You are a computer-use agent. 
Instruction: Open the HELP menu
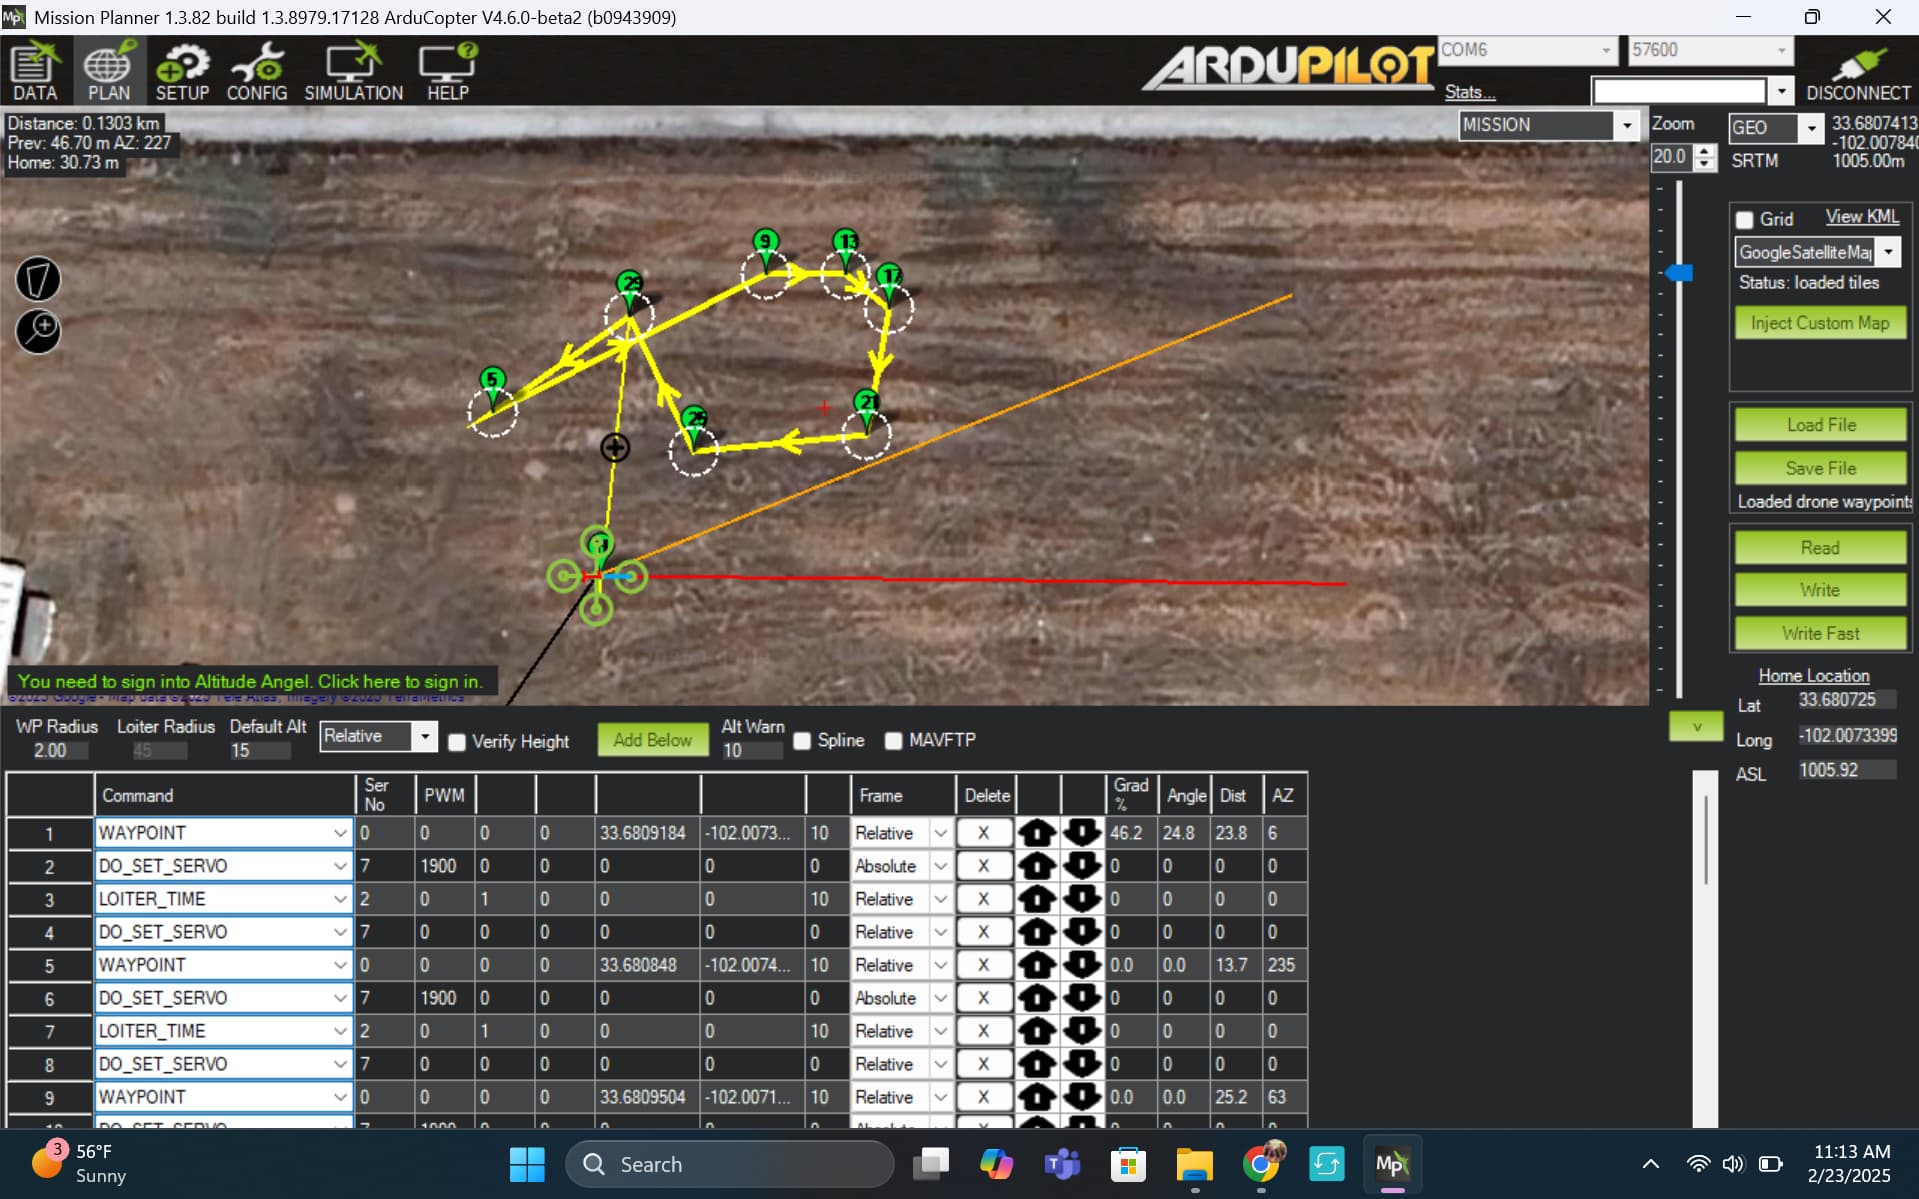(447, 71)
